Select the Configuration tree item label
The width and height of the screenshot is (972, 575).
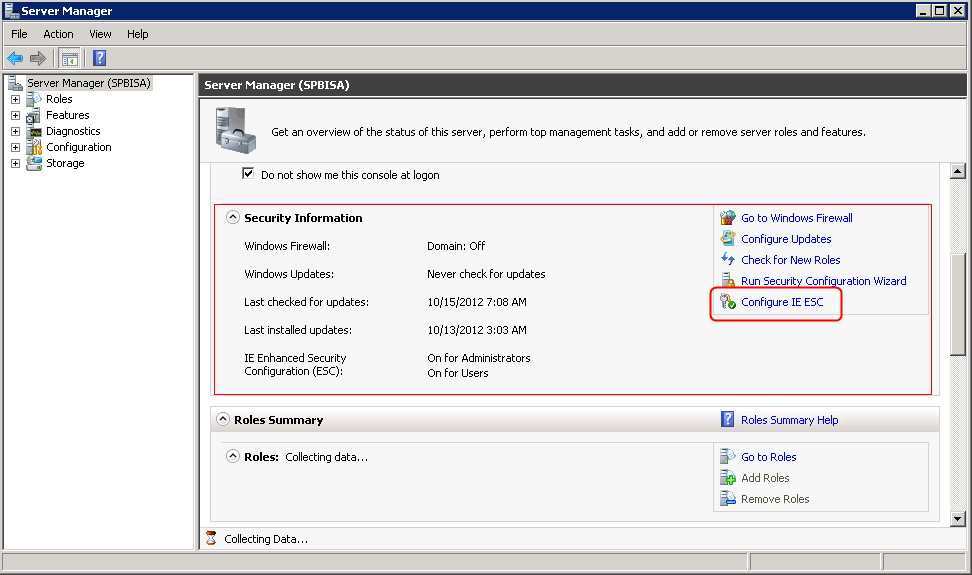pyautogui.click(x=79, y=147)
